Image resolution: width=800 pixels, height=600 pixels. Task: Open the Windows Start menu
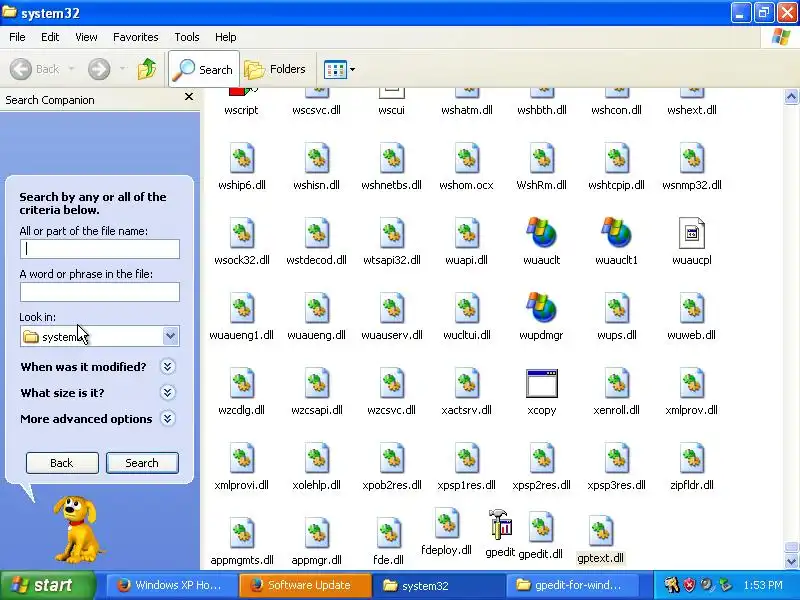click(x=47, y=585)
